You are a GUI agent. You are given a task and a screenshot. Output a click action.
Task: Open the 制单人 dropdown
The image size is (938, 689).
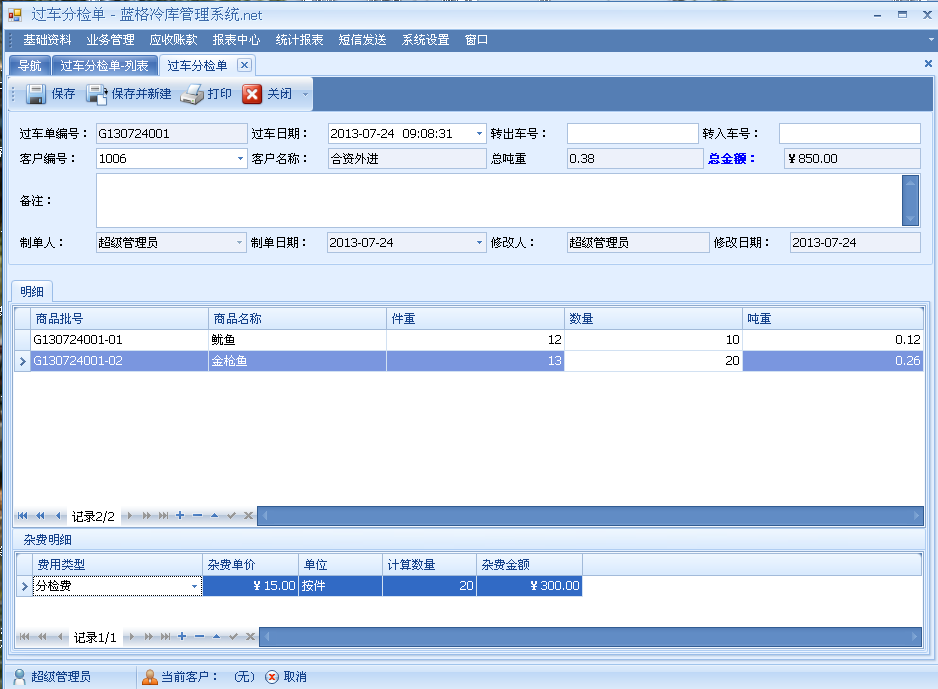pos(239,242)
